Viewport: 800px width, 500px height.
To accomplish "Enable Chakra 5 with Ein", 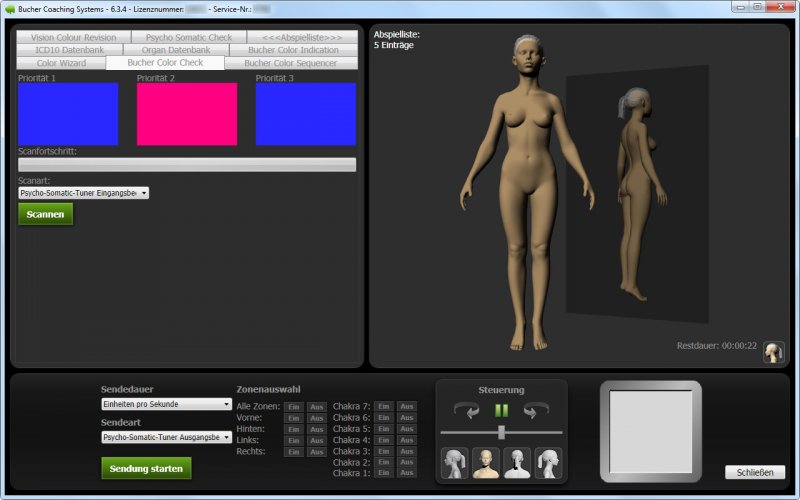I will (384, 429).
